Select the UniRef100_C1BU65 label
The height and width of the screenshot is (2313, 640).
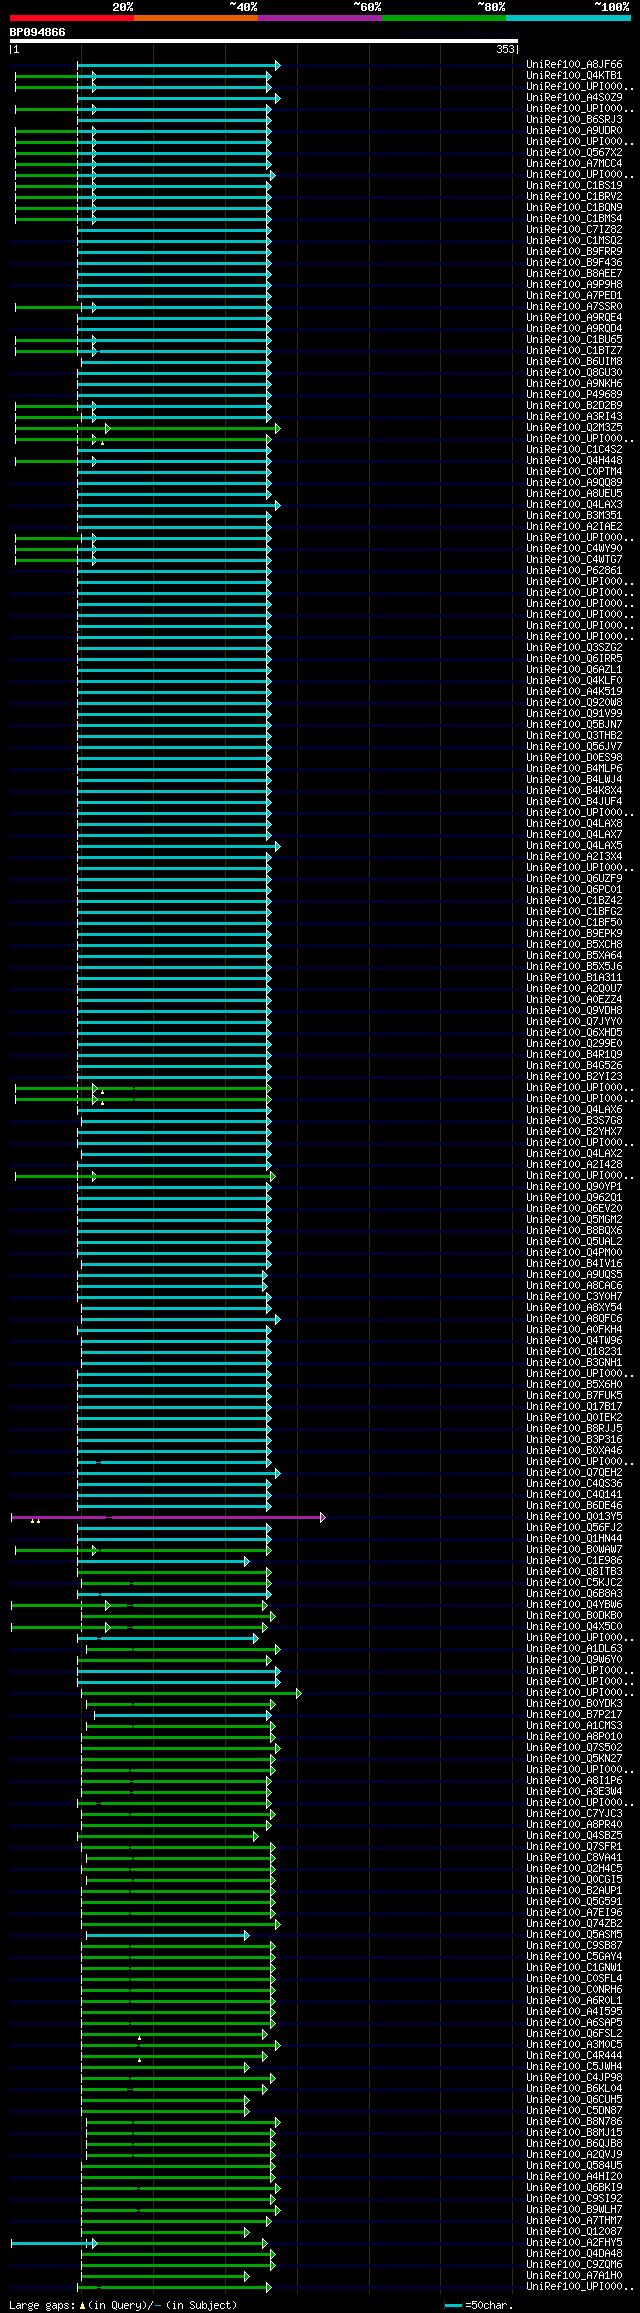pyautogui.click(x=574, y=340)
